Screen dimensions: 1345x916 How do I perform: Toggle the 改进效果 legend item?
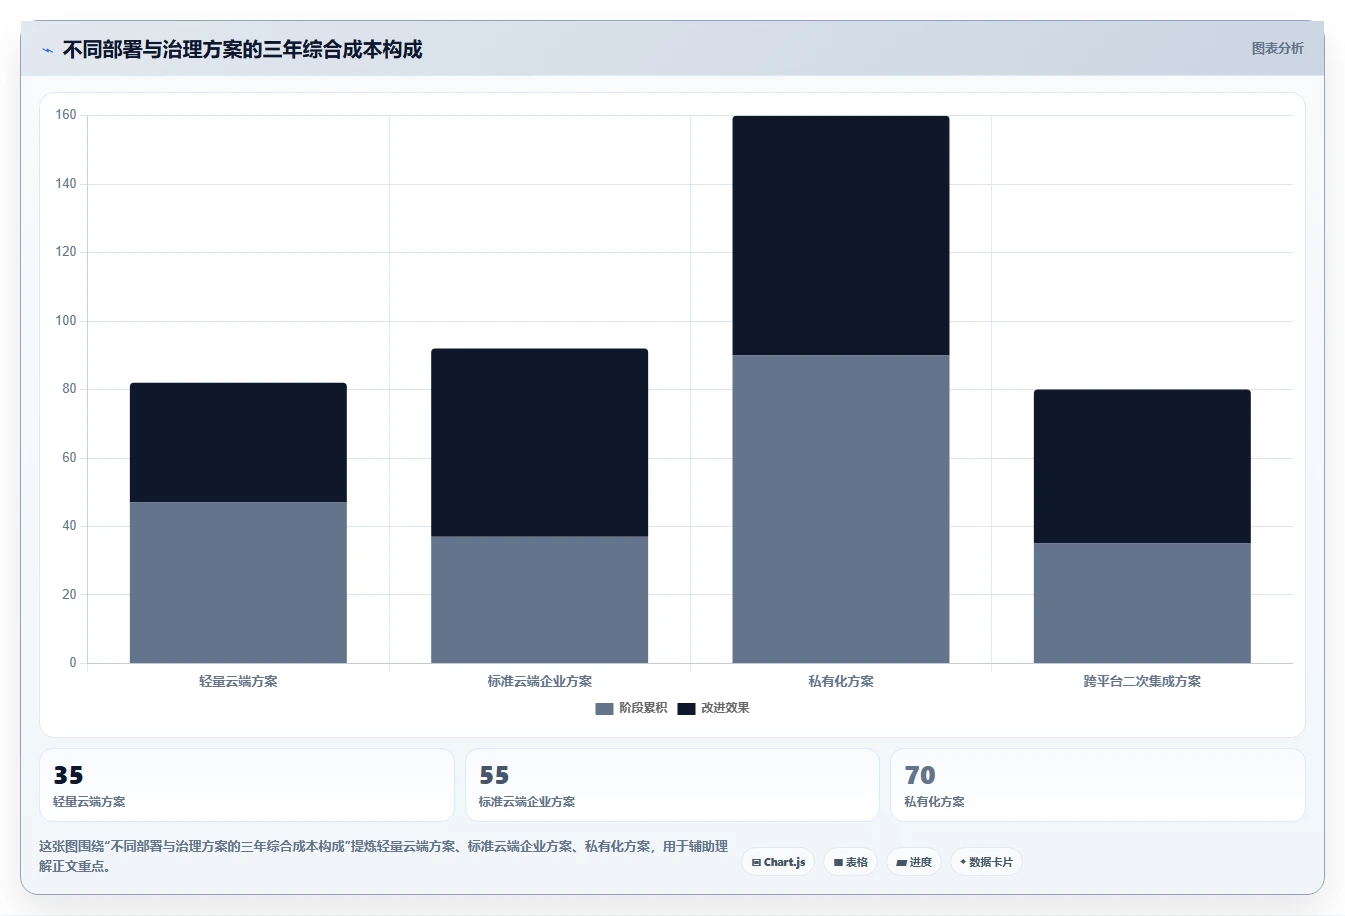[713, 708]
